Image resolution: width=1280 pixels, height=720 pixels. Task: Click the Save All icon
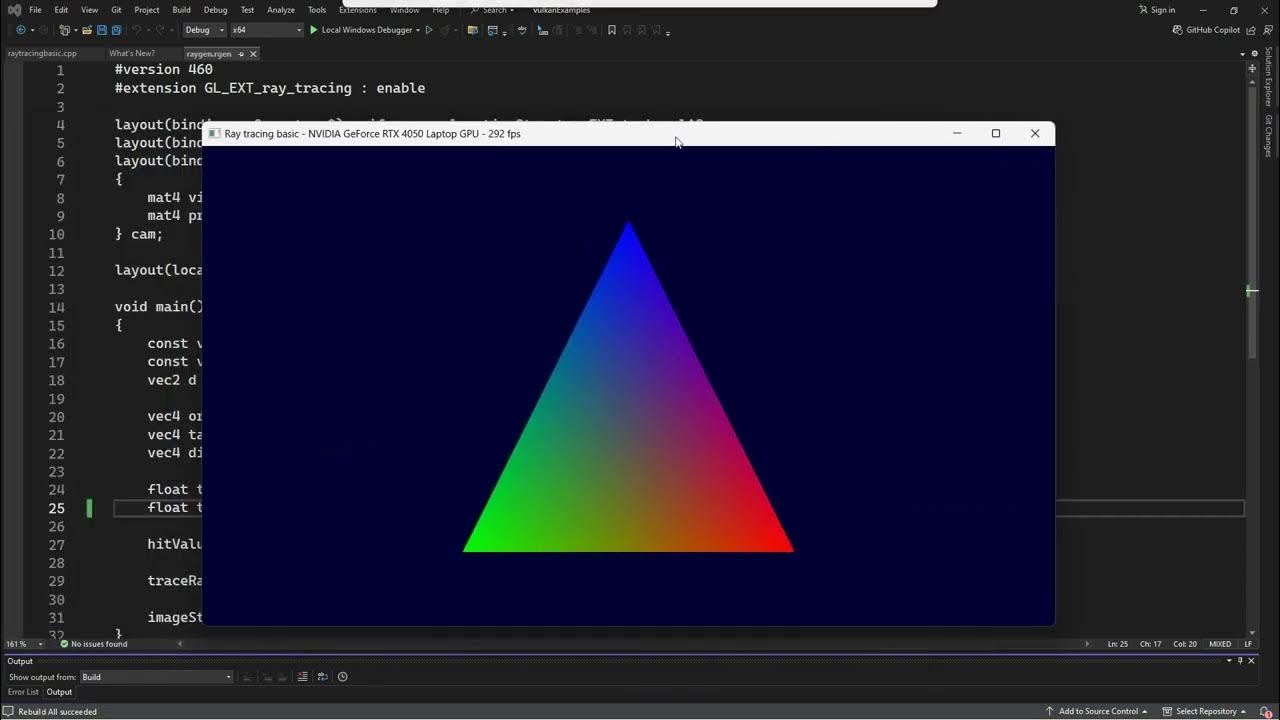pos(116,30)
